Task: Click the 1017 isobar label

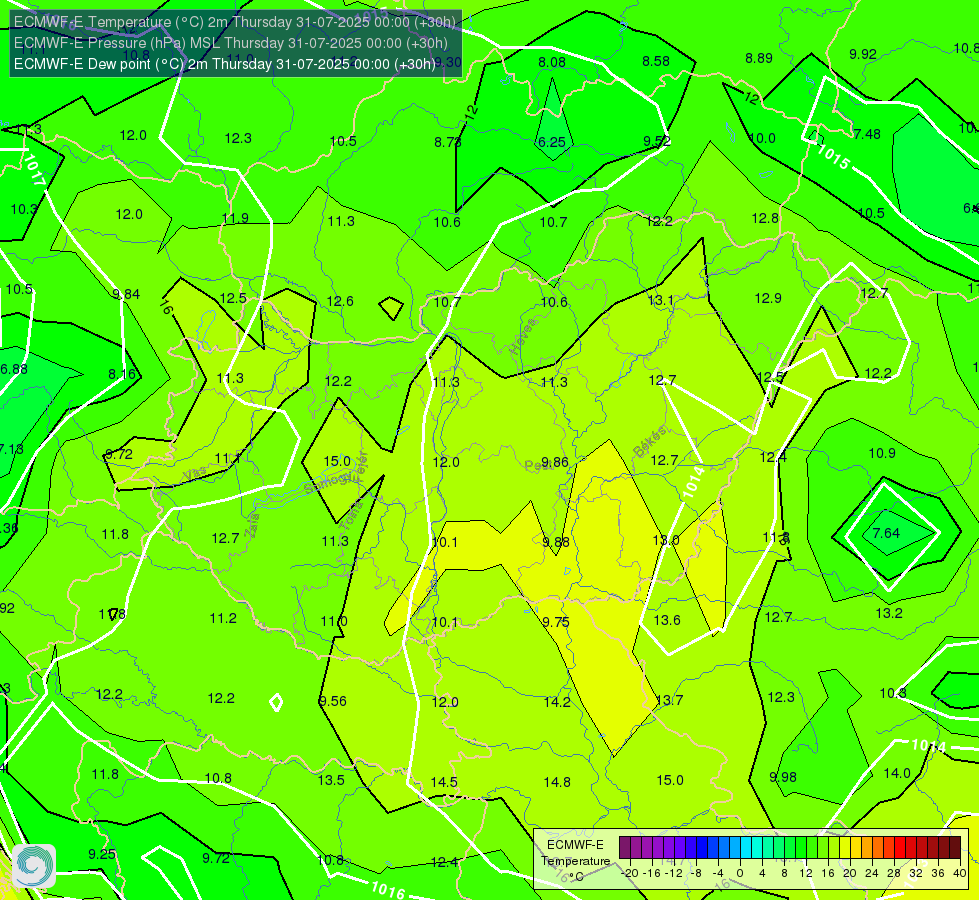Action: [34, 171]
